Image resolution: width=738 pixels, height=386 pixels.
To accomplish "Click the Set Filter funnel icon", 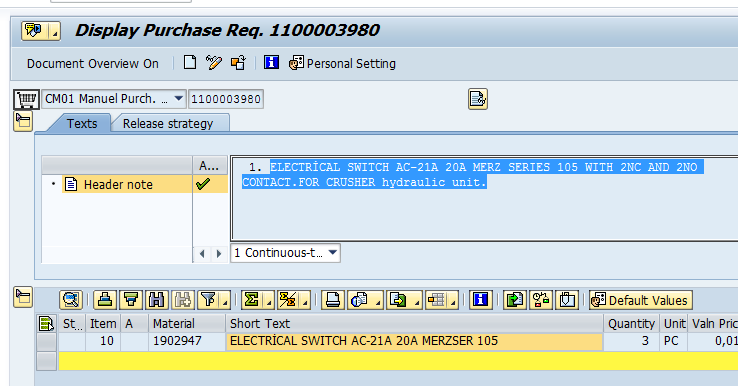I will click(x=208, y=300).
